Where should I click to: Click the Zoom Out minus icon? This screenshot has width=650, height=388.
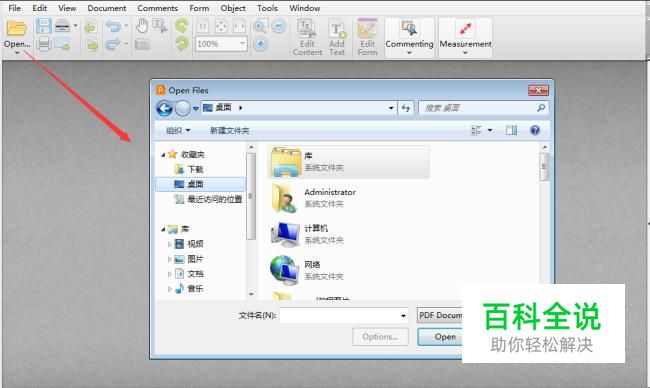click(x=279, y=26)
